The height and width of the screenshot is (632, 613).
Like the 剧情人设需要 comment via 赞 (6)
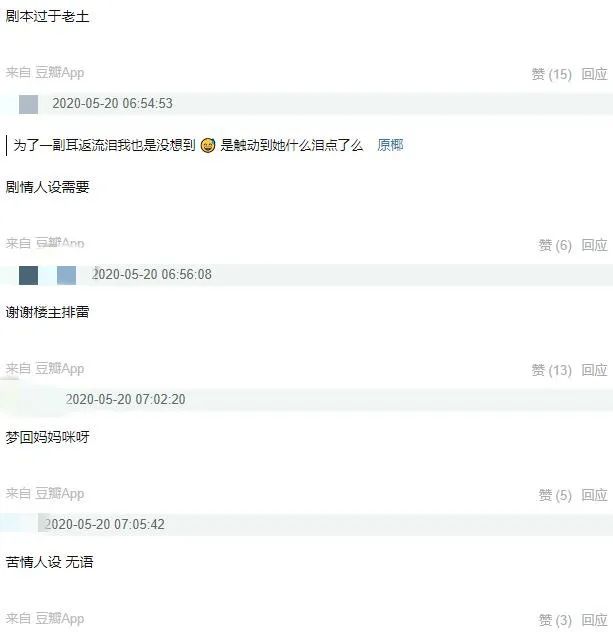click(555, 245)
